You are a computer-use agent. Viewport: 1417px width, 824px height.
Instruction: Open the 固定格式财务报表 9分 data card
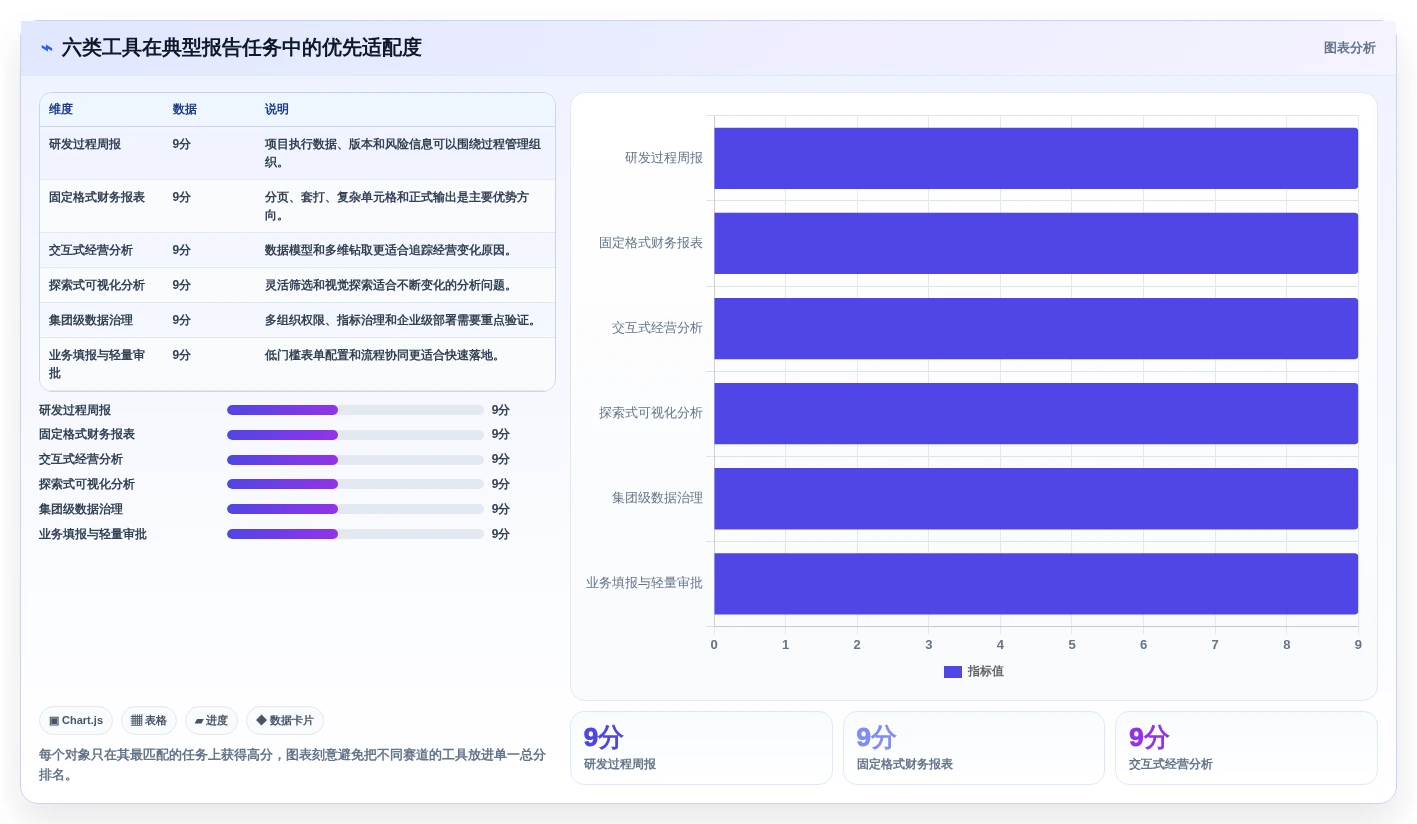(974, 748)
